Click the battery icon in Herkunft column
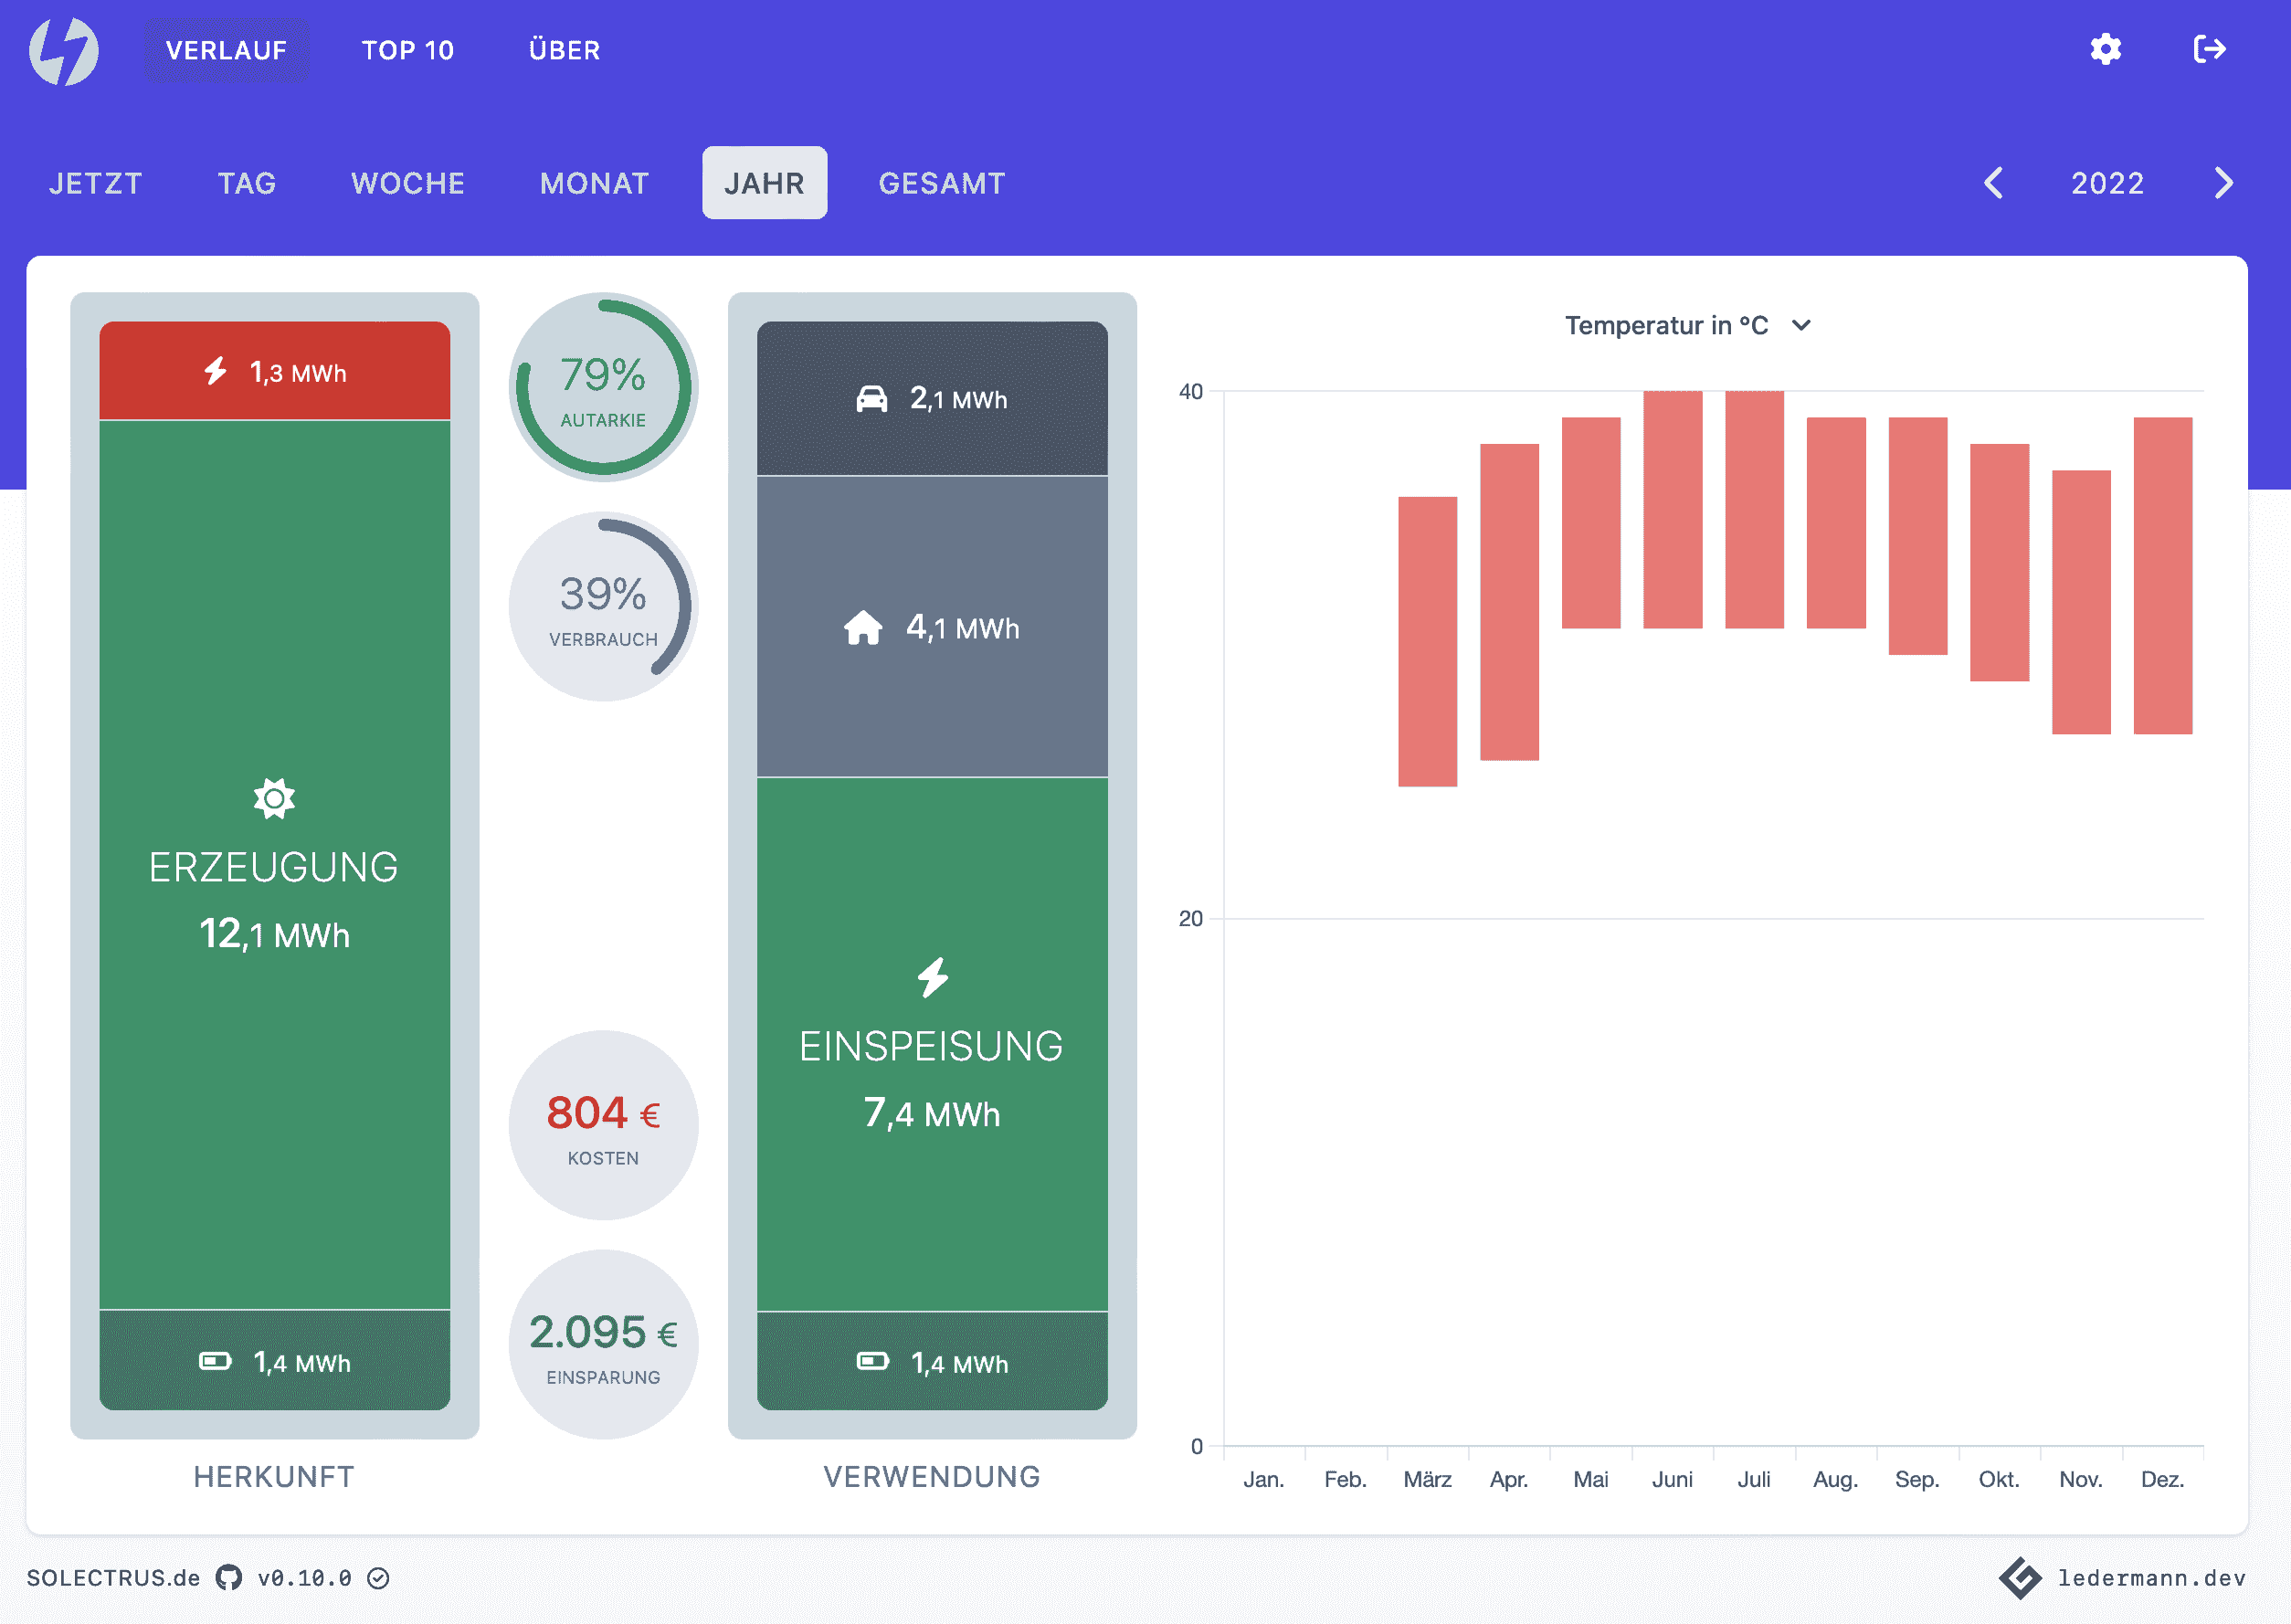The image size is (2291, 1624). (215, 1361)
